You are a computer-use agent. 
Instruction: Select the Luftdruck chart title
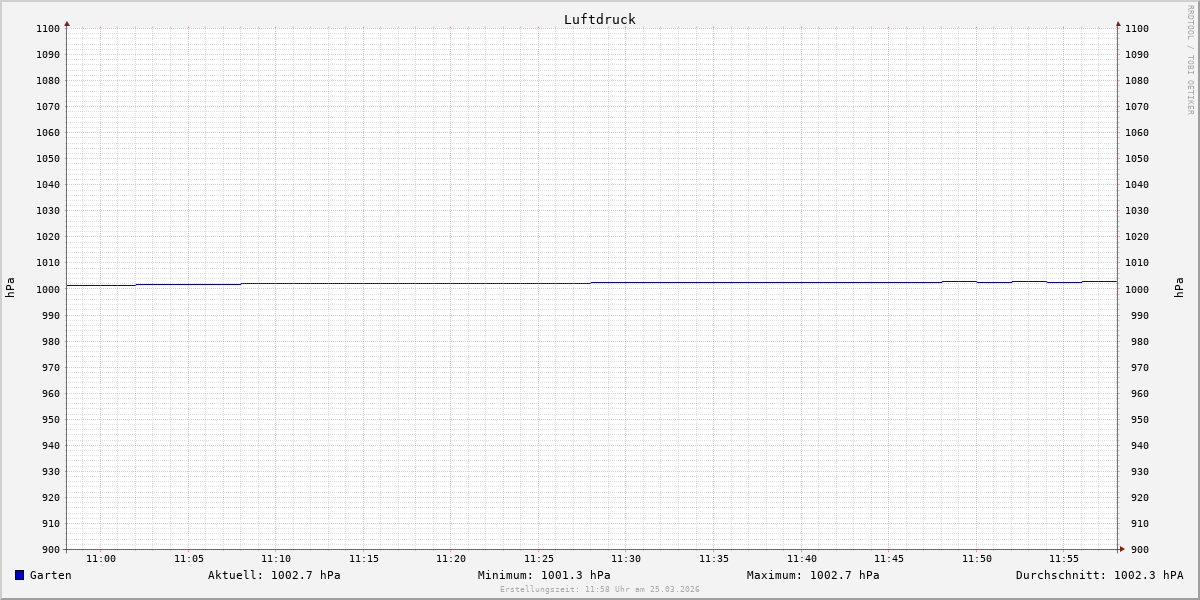pos(599,19)
